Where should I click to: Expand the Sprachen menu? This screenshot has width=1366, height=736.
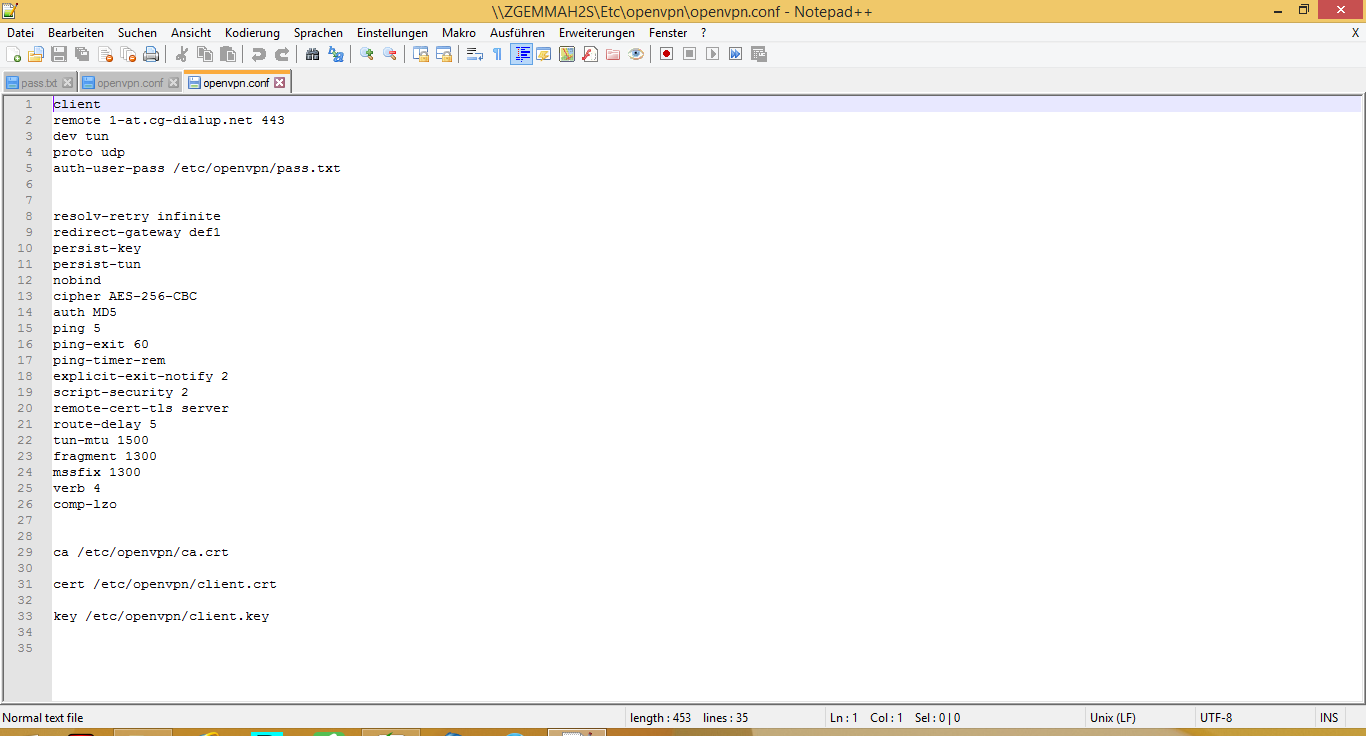coord(318,33)
